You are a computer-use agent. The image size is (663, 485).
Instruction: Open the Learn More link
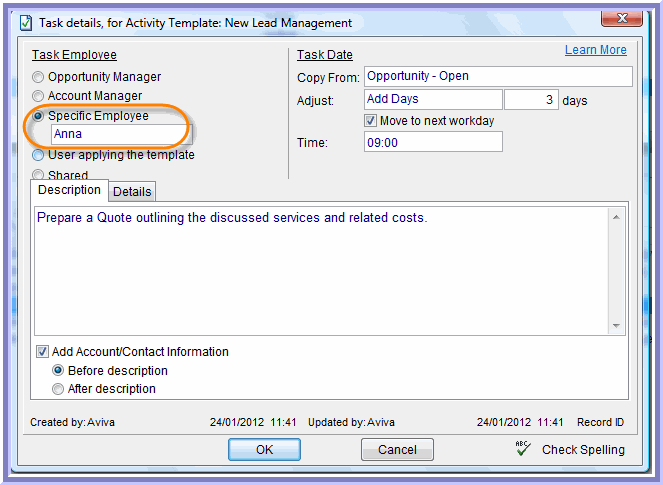pos(595,50)
